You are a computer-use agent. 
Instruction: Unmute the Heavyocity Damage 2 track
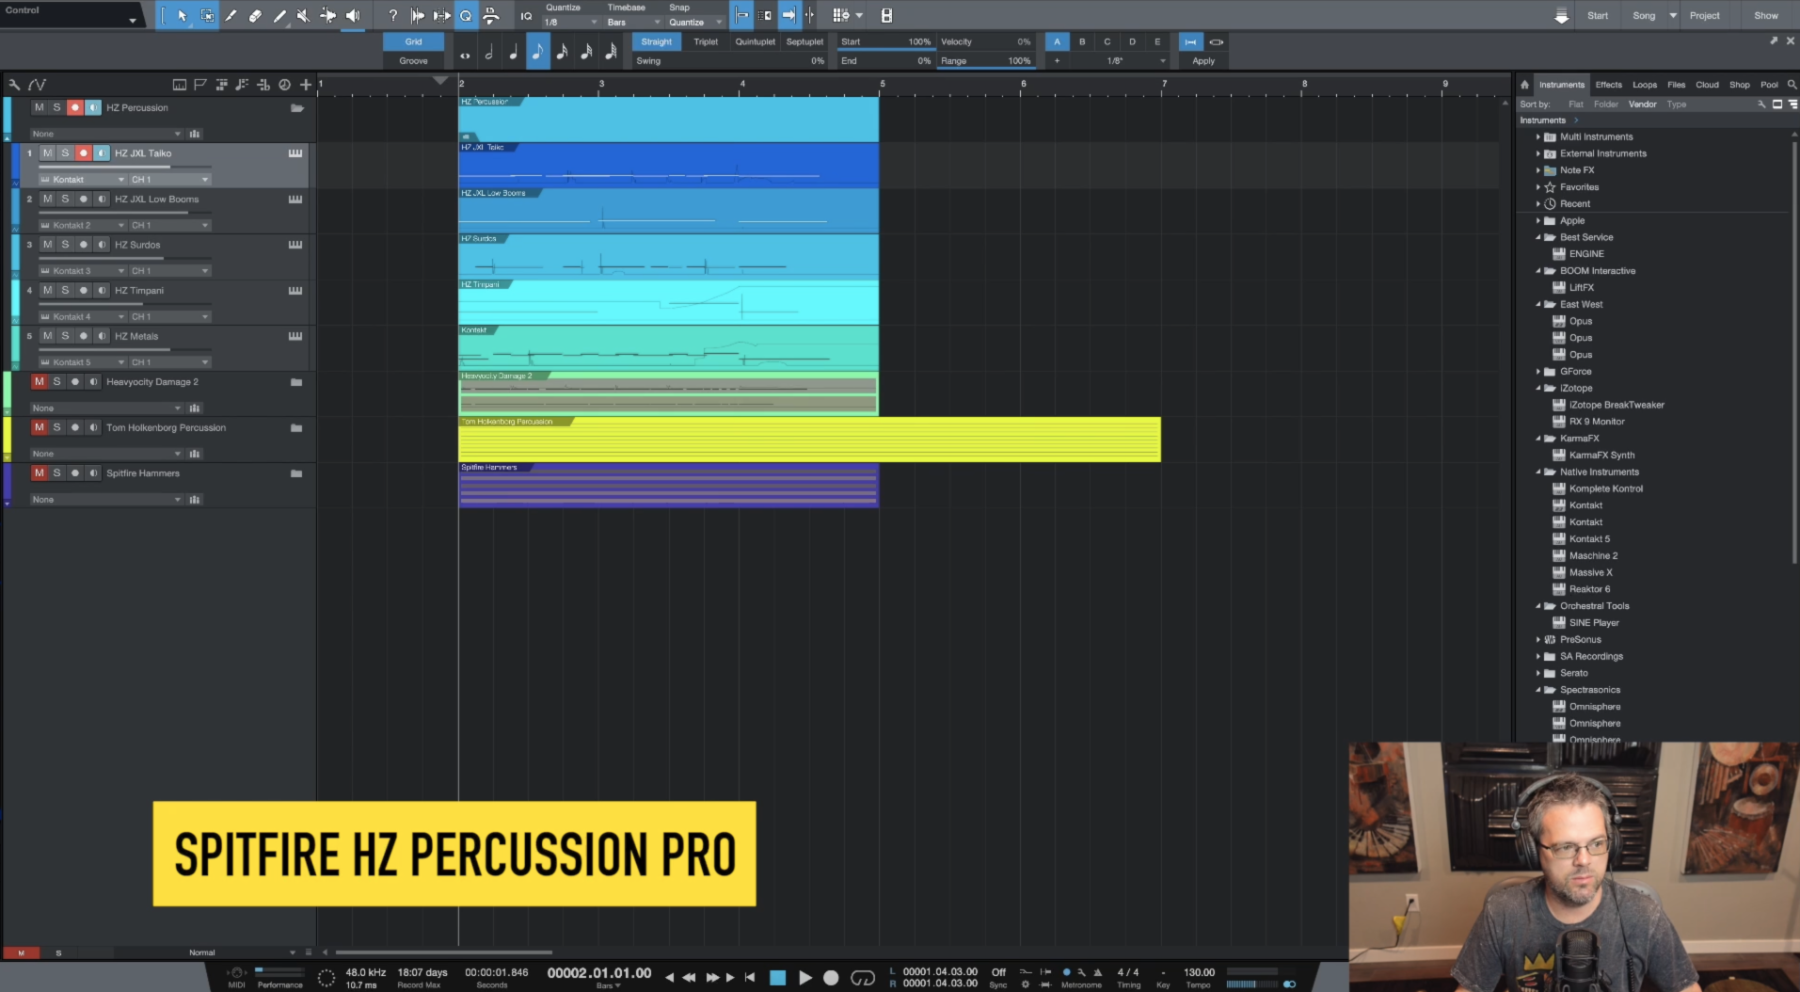click(39, 382)
